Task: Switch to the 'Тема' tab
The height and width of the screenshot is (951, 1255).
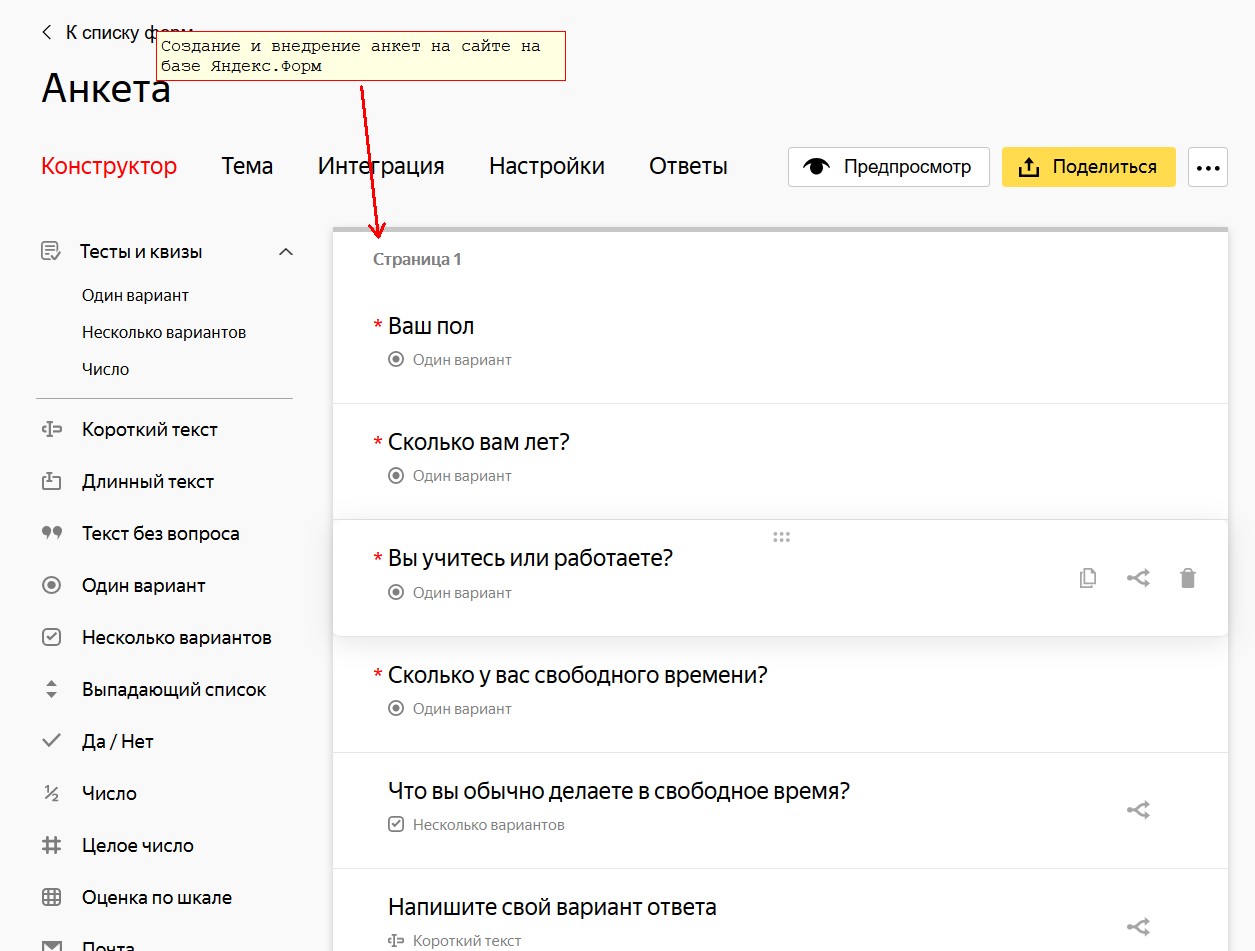Action: 247,167
